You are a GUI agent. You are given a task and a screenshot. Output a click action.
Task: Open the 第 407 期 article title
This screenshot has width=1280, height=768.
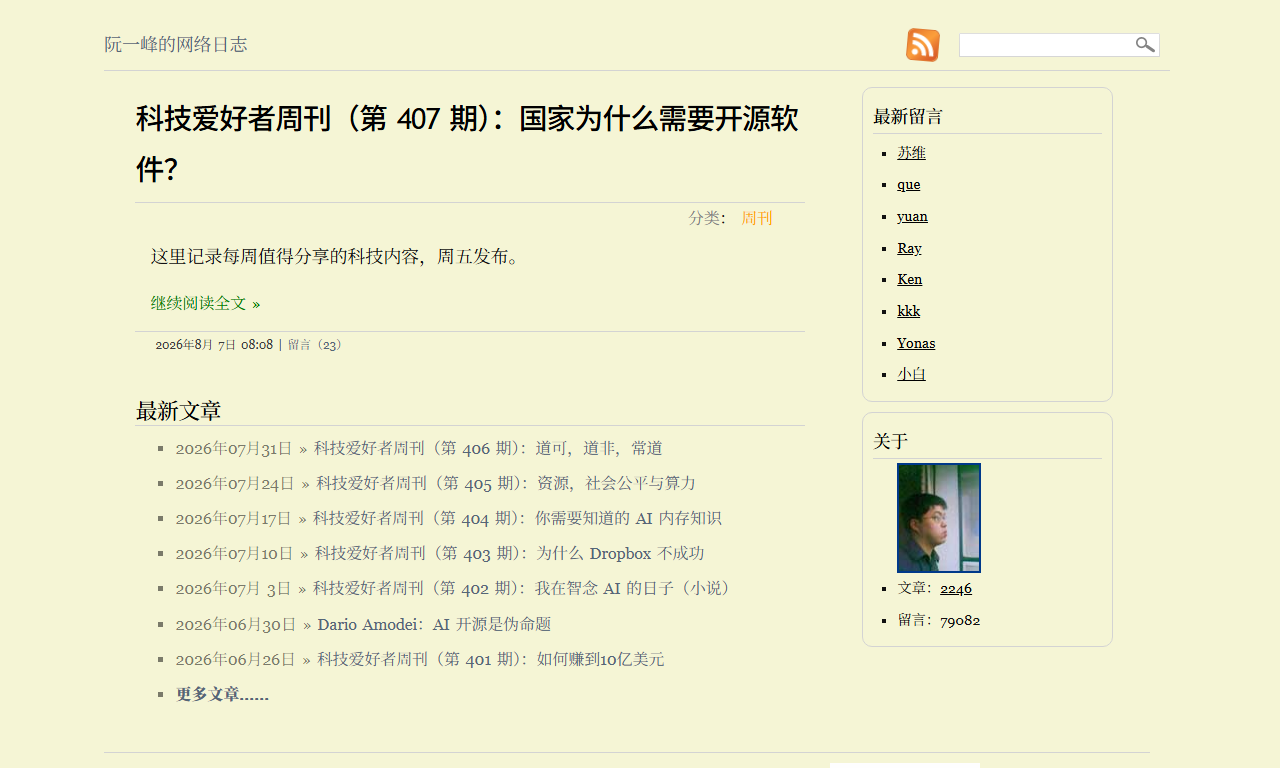click(x=467, y=144)
